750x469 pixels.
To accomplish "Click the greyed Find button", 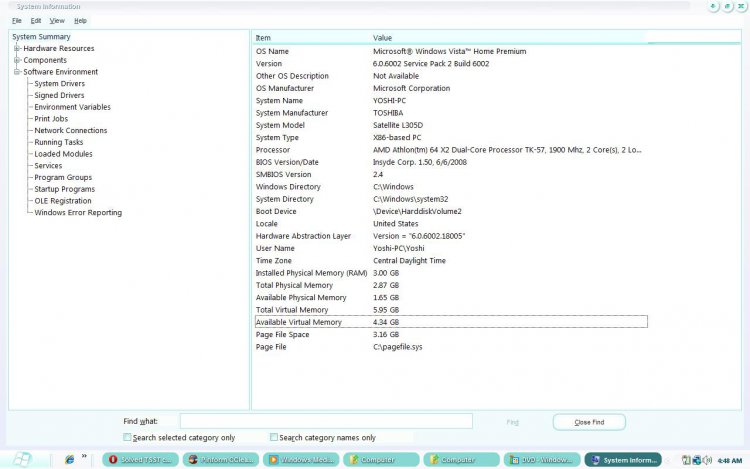I will pos(512,422).
